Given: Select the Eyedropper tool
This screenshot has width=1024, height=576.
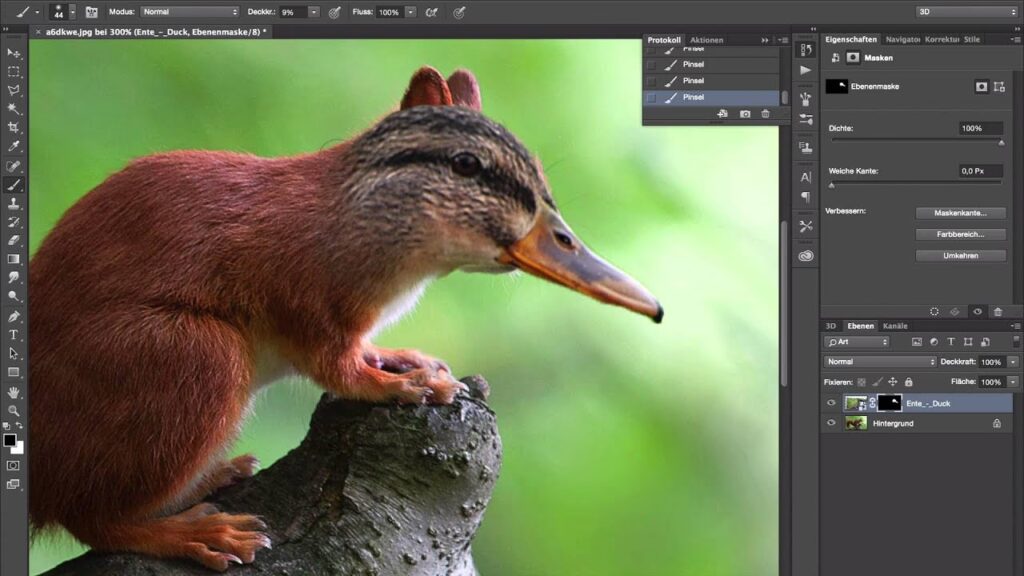Looking at the screenshot, I should pyautogui.click(x=13, y=147).
